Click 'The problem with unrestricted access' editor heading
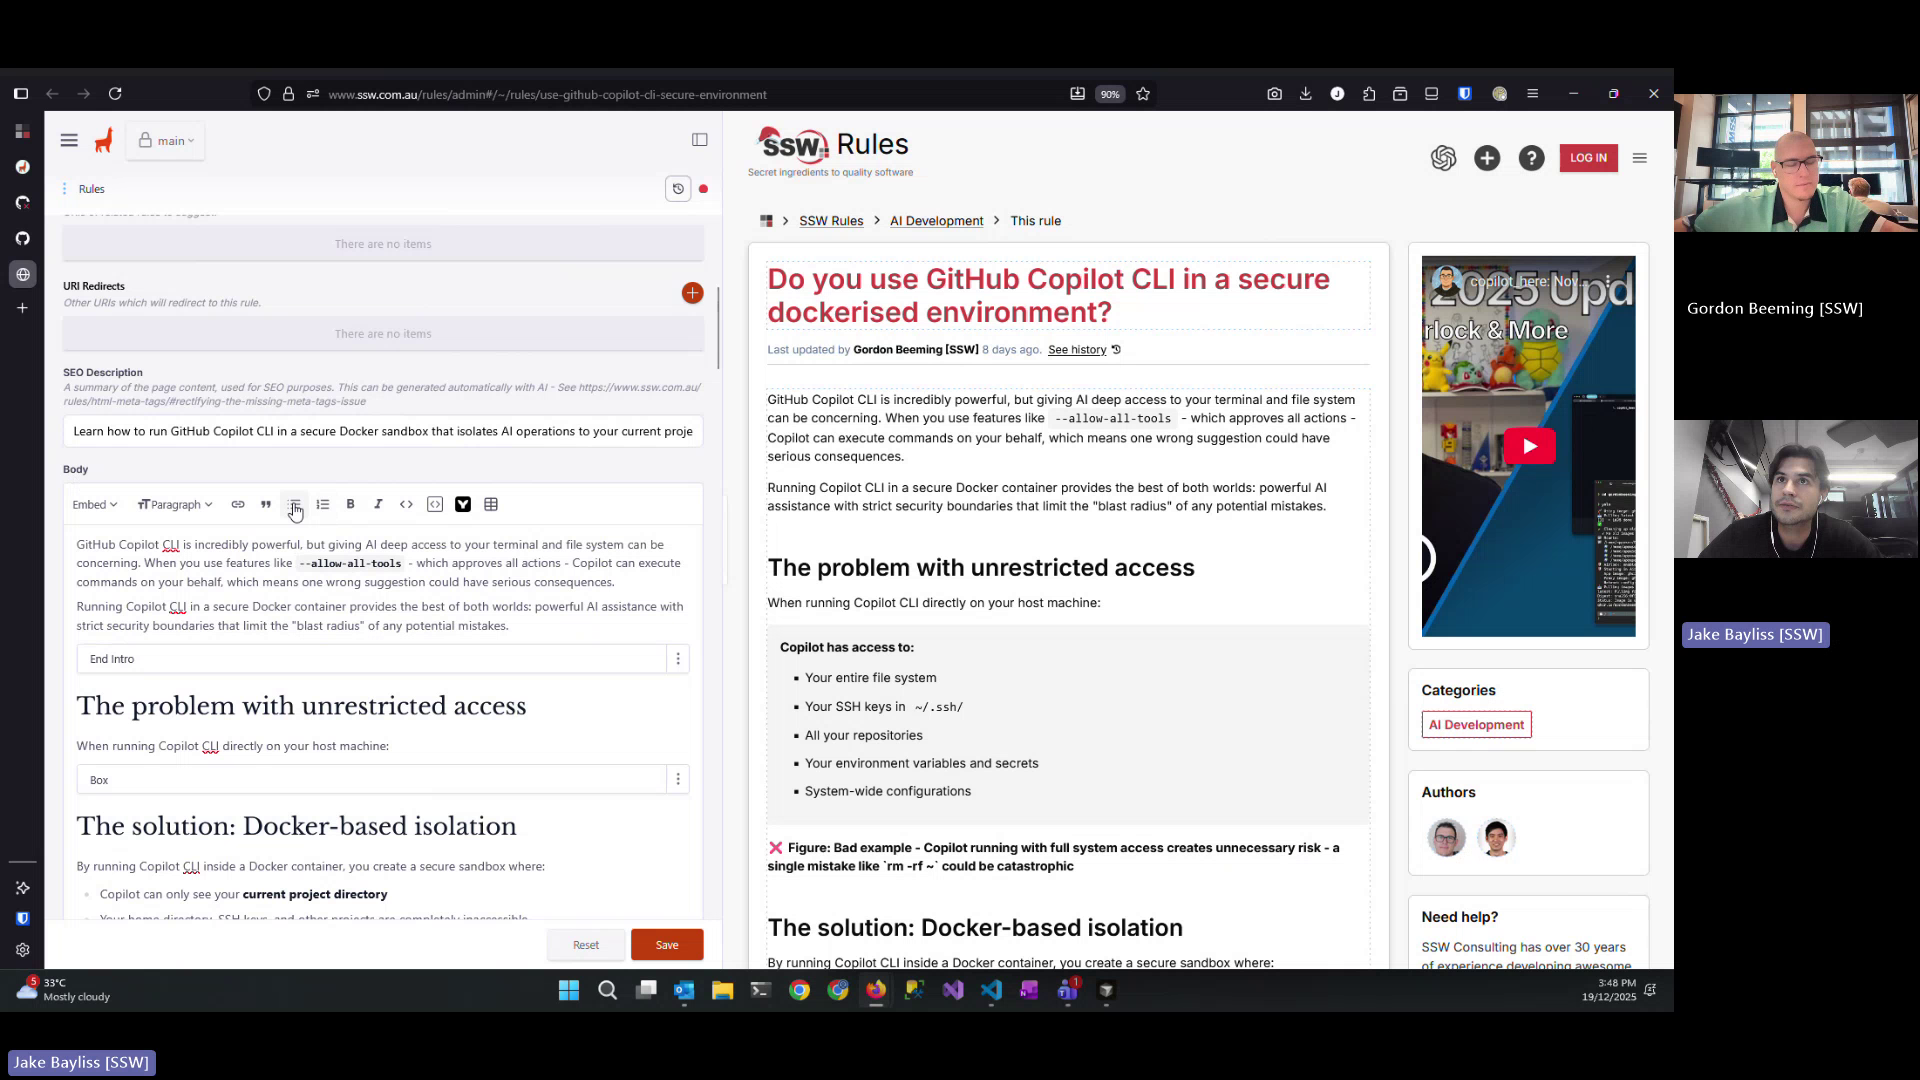Viewport: 1920px width, 1080px height. [x=301, y=706]
